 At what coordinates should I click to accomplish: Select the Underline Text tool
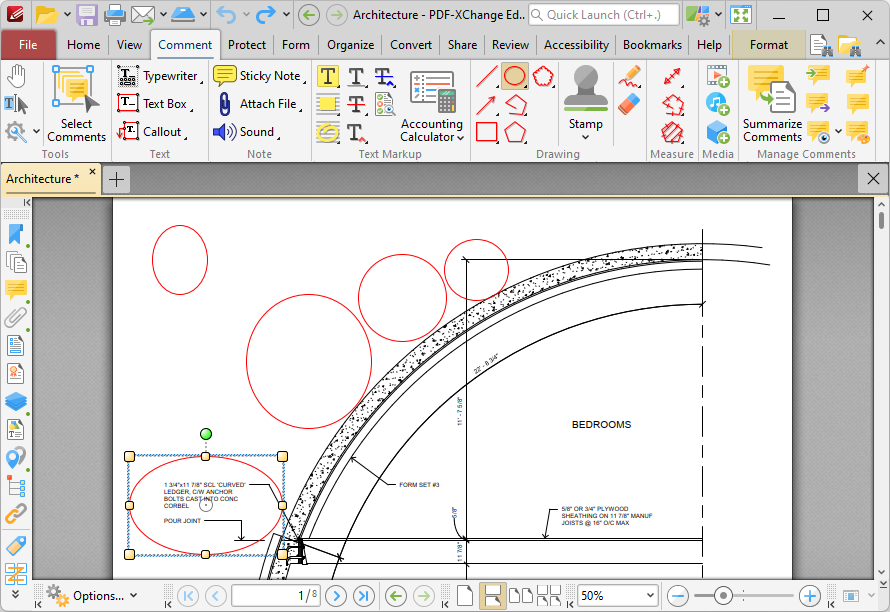pyautogui.click(x=356, y=76)
